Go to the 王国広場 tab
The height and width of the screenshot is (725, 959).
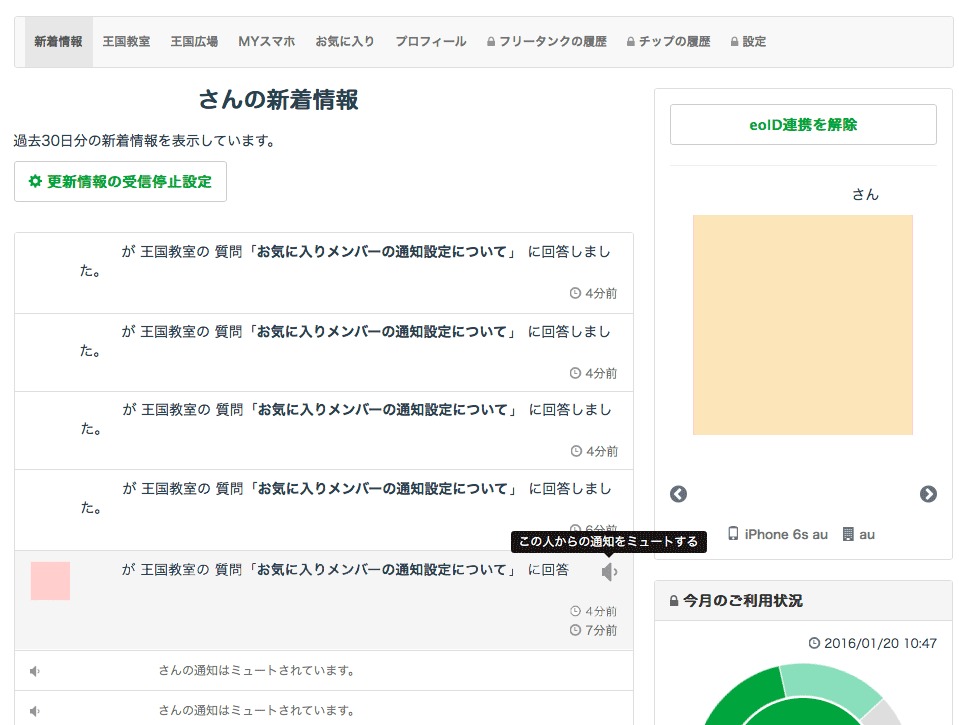click(194, 42)
